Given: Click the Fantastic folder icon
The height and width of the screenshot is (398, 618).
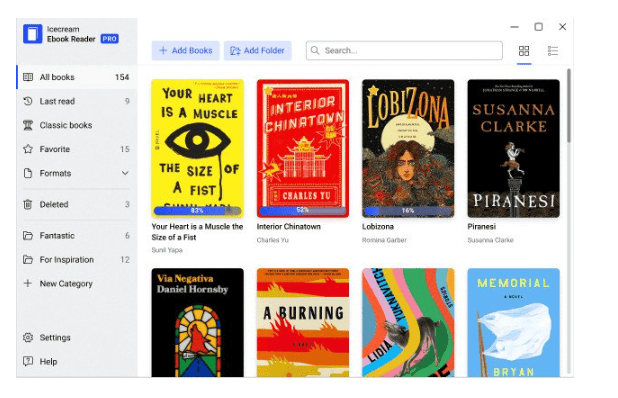Looking at the screenshot, I should [x=28, y=236].
